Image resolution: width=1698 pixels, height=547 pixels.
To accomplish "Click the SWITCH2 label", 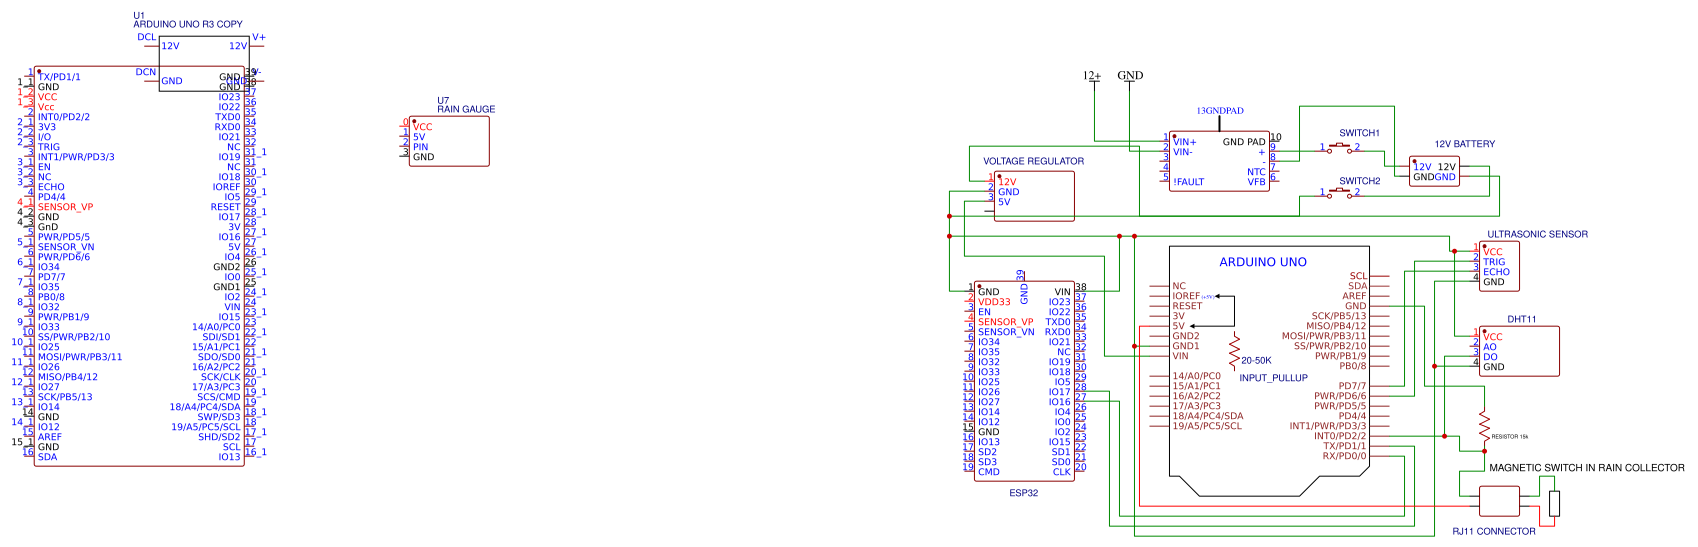I will click(1359, 181).
